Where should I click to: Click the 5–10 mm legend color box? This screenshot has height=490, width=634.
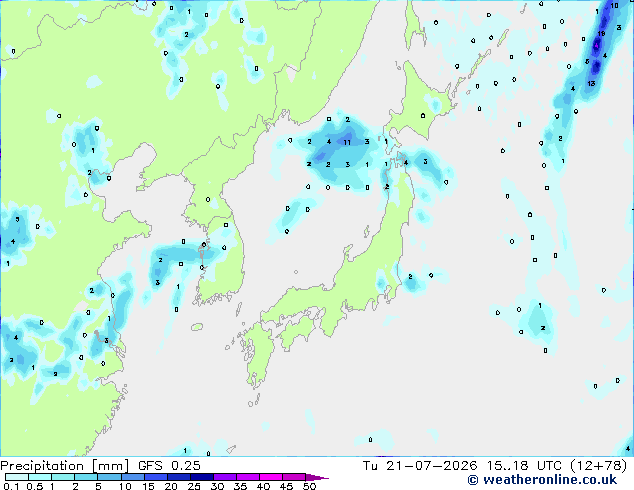pos(109,477)
